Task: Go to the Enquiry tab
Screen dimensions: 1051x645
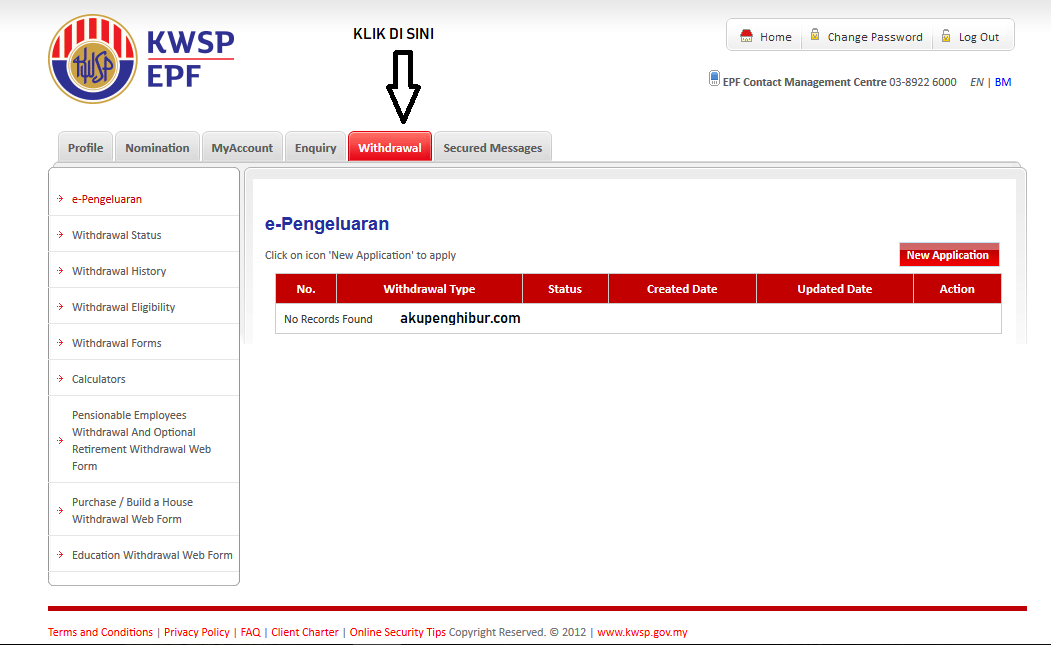Action: pyautogui.click(x=316, y=147)
